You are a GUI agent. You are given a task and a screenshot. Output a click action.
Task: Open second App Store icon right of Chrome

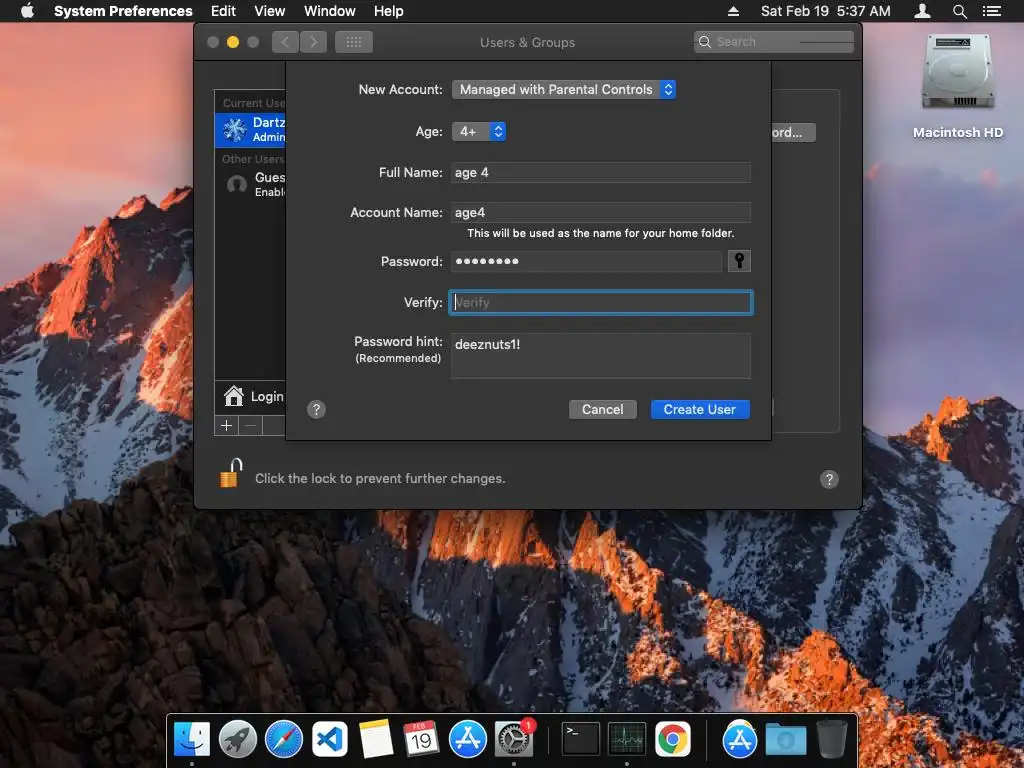[739, 739]
